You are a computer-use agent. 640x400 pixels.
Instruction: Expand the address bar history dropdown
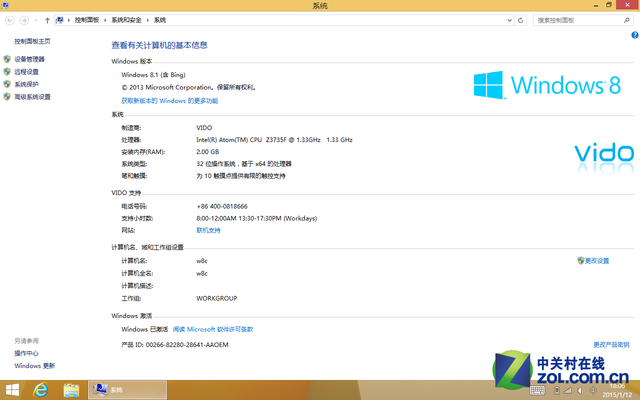[509, 20]
